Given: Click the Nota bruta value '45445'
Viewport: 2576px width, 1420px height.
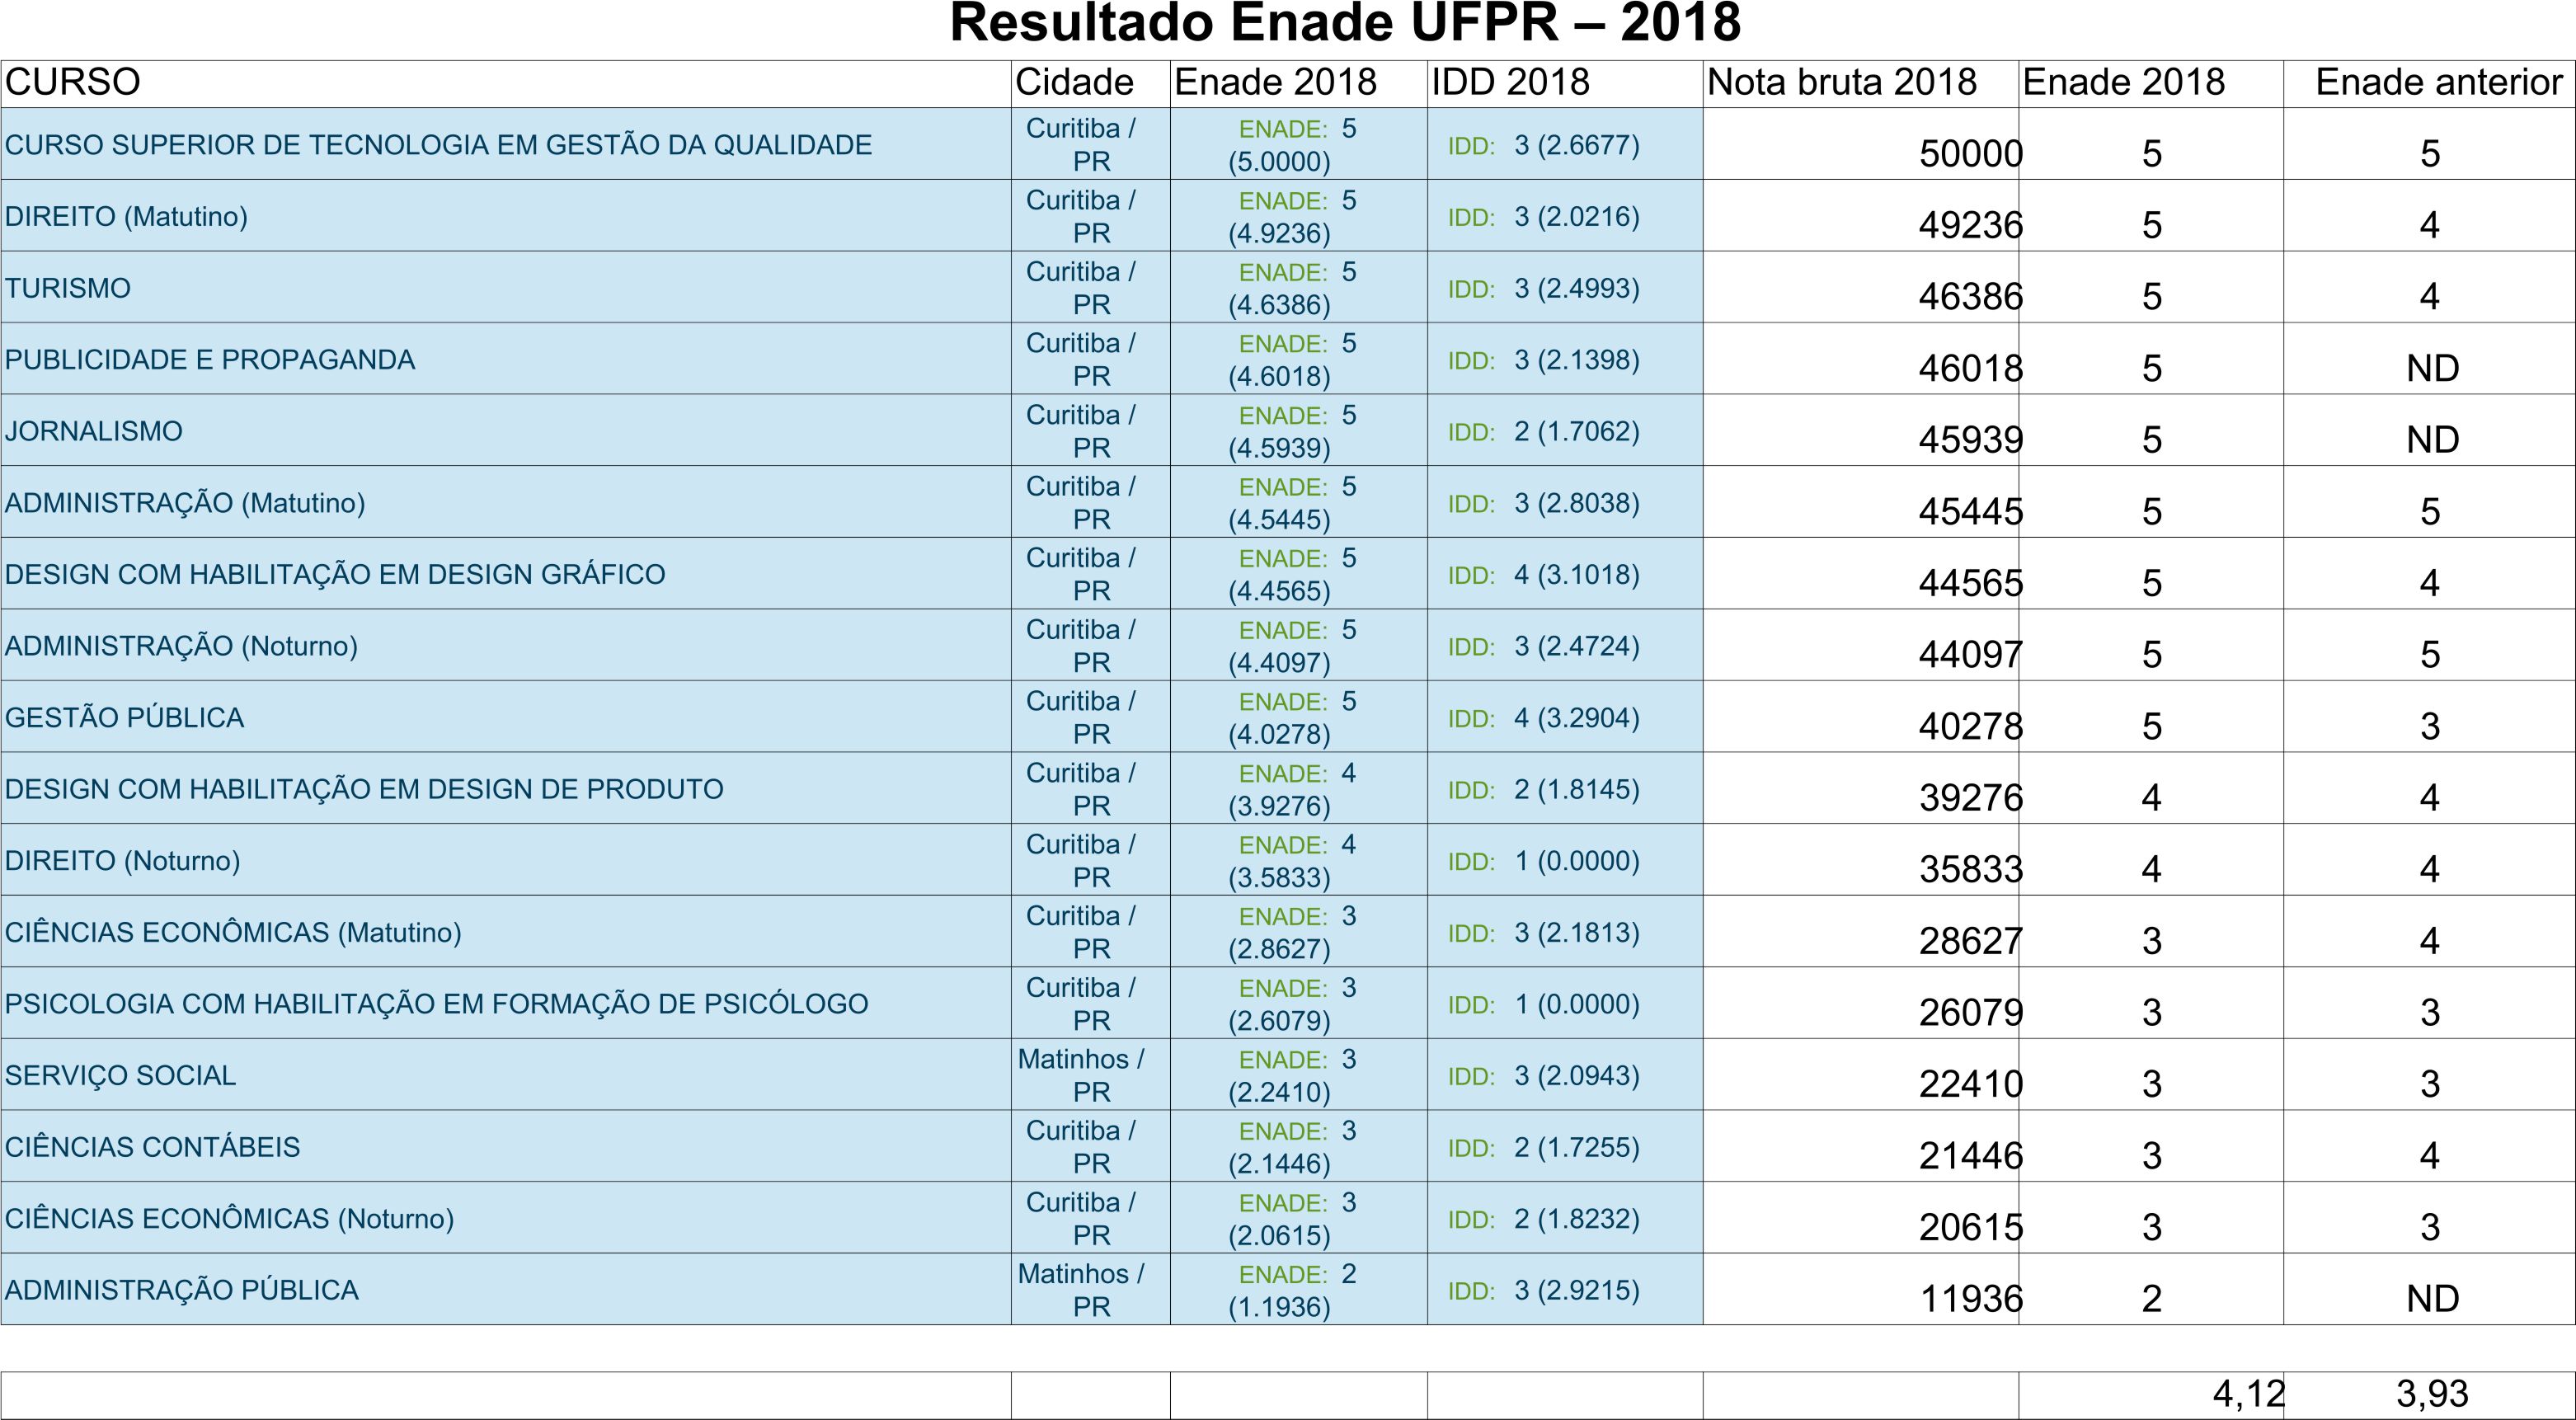Looking at the screenshot, I should 1971,511.
